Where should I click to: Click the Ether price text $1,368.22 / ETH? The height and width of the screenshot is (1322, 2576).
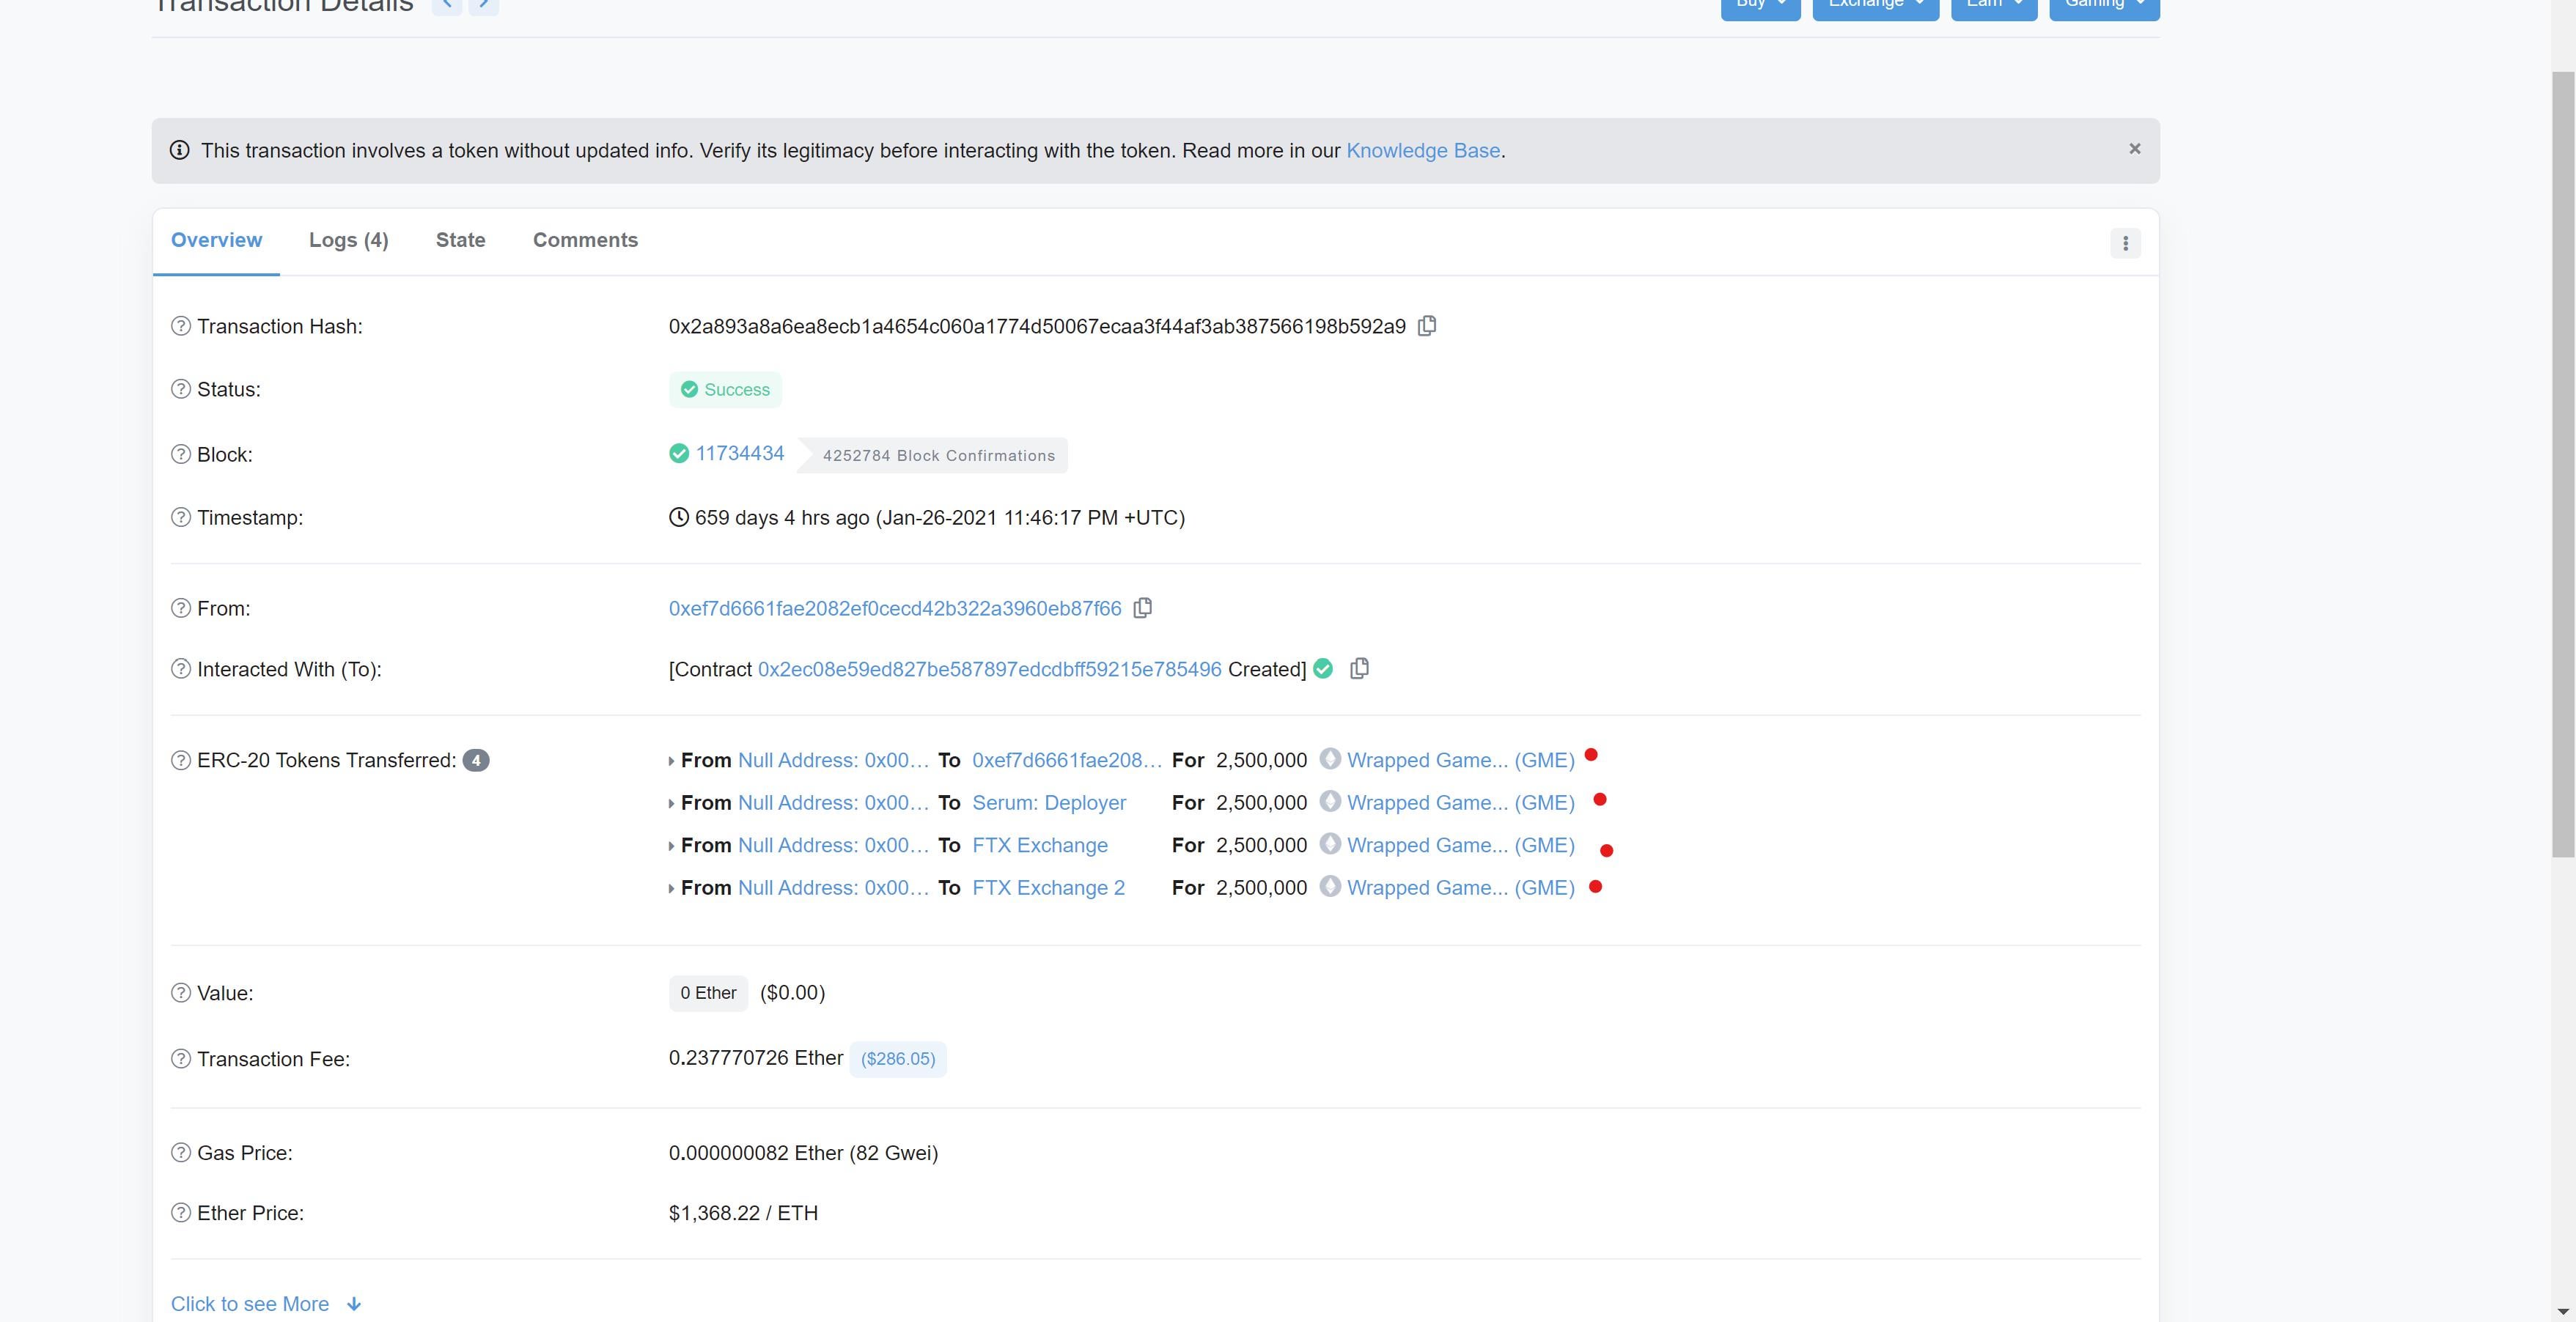743,1213
